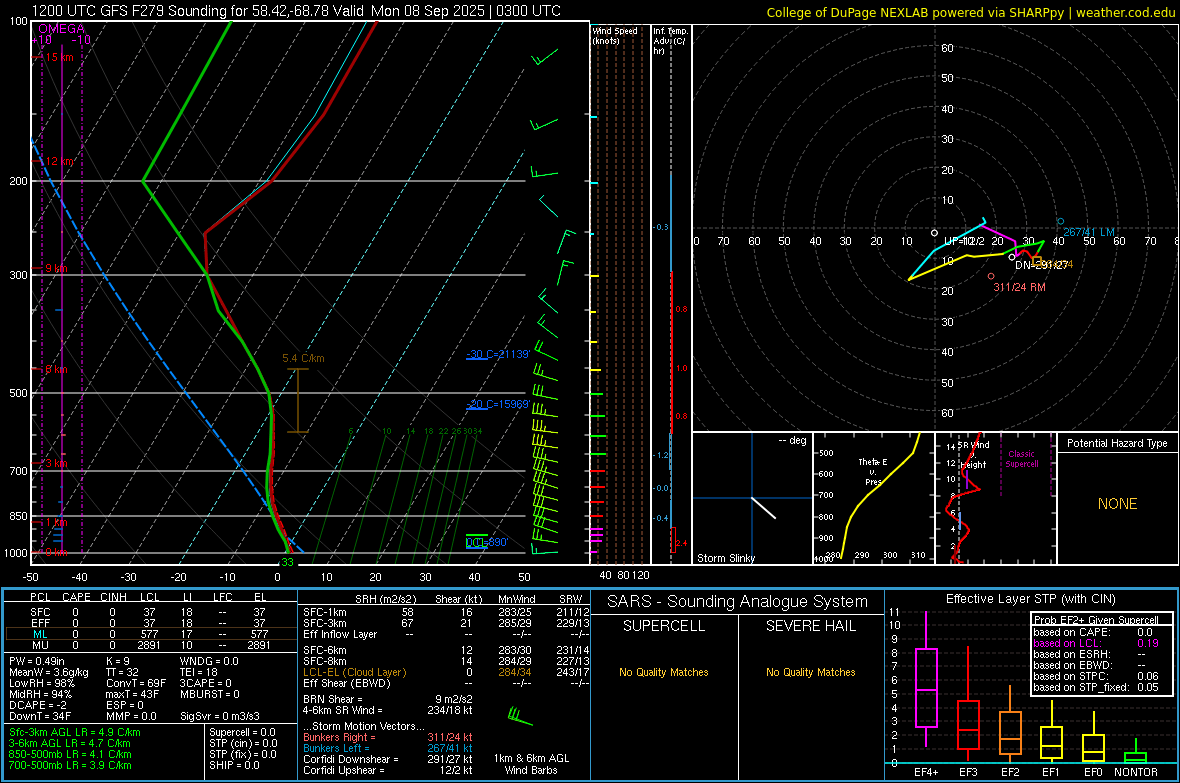Screen dimensions: 1180x783
Task: Click the 12 km height marker
Action: click(x=59, y=161)
